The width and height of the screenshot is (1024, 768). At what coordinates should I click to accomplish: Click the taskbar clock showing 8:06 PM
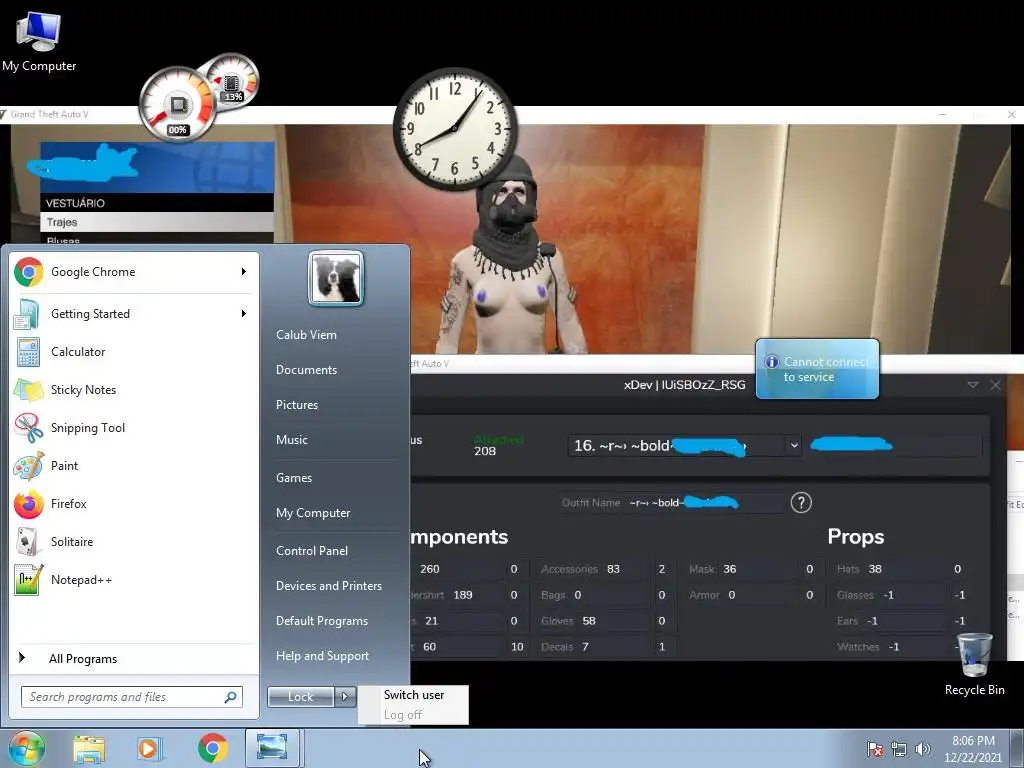[973, 749]
